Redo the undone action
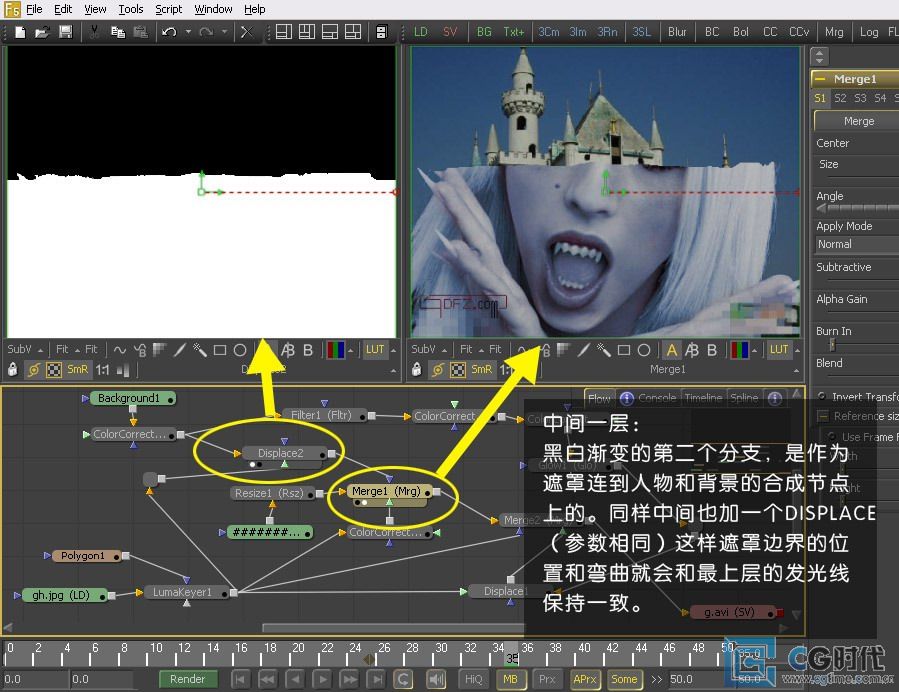The height and width of the screenshot is (692, 899). click(206, 32)
